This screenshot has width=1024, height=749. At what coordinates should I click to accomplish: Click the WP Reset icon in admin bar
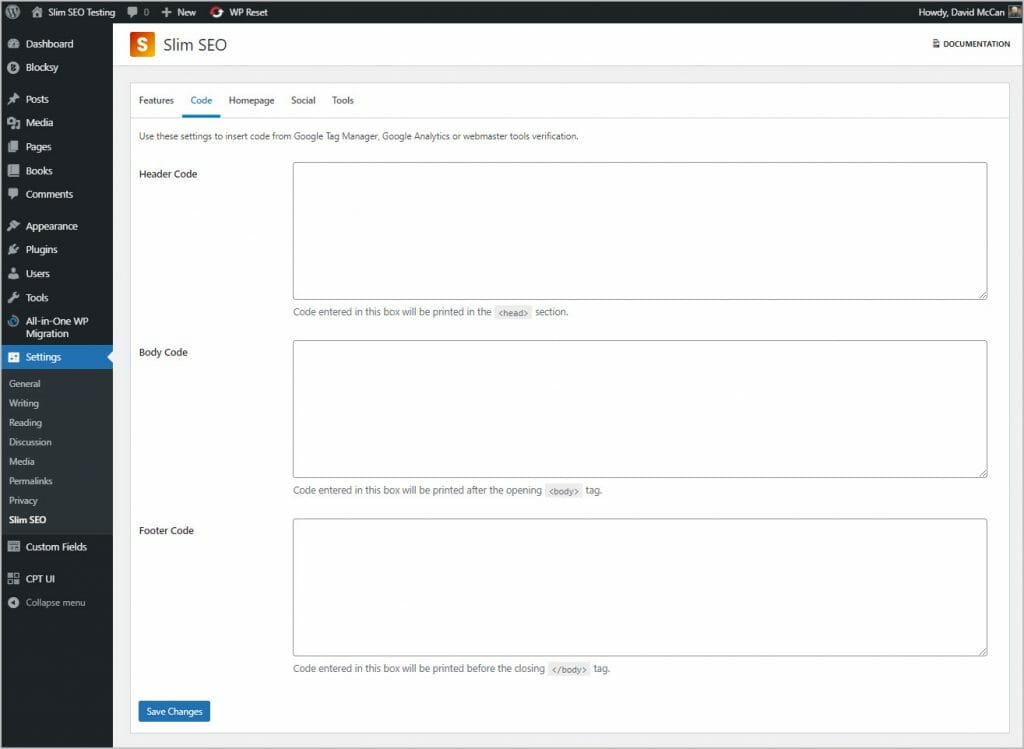216,12
